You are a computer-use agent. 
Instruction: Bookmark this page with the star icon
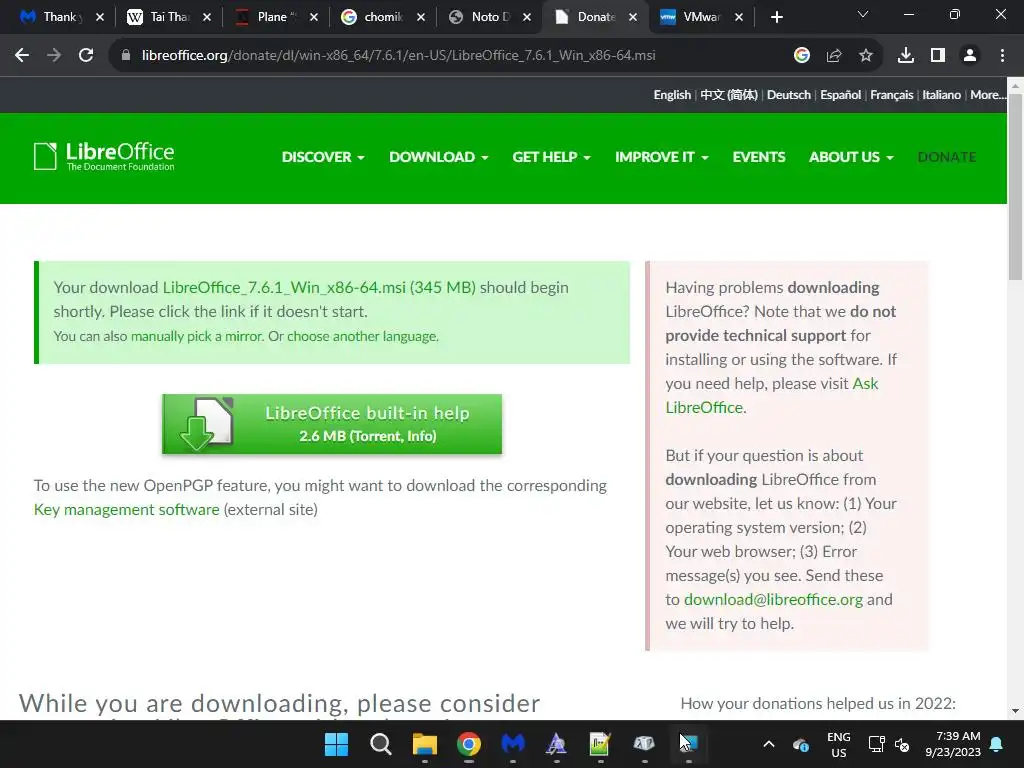pos(866,56)
